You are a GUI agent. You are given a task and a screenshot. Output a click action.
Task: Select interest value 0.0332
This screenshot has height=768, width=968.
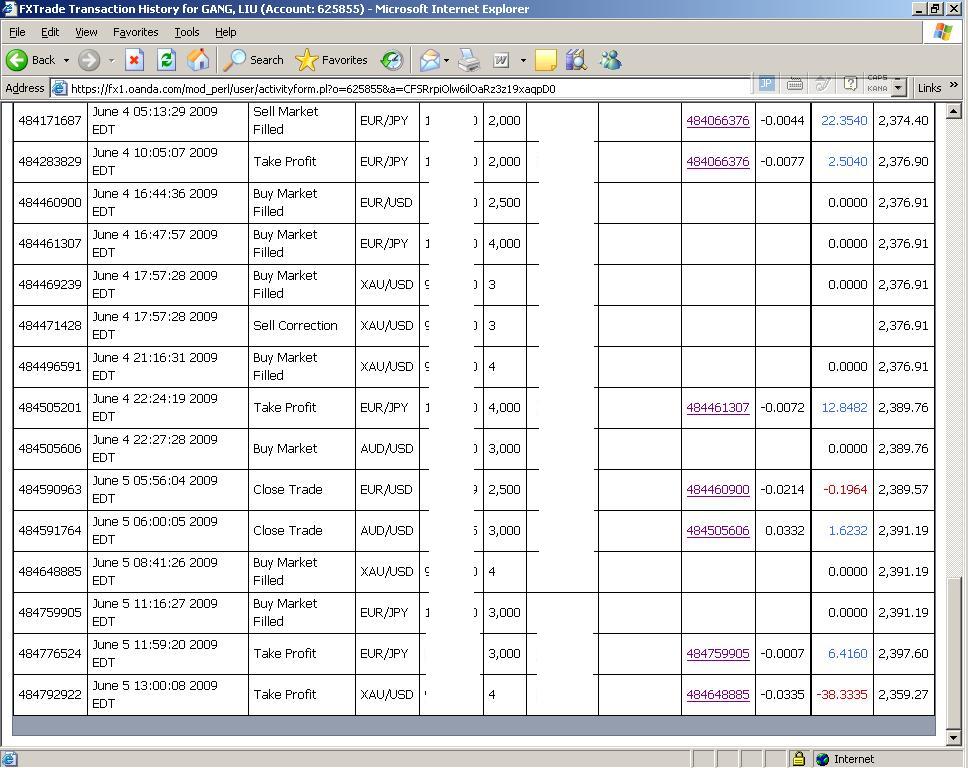pos(785,530)
